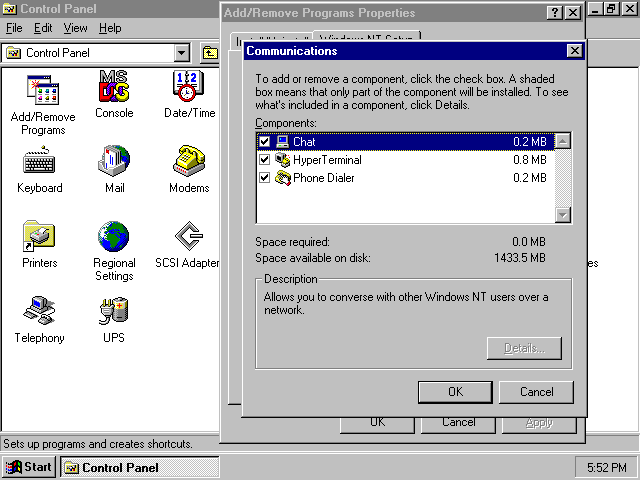Screen dimensions: 640x480
Task: Click OK in Add/Remove Programs Properties
Action: (377, 424)
